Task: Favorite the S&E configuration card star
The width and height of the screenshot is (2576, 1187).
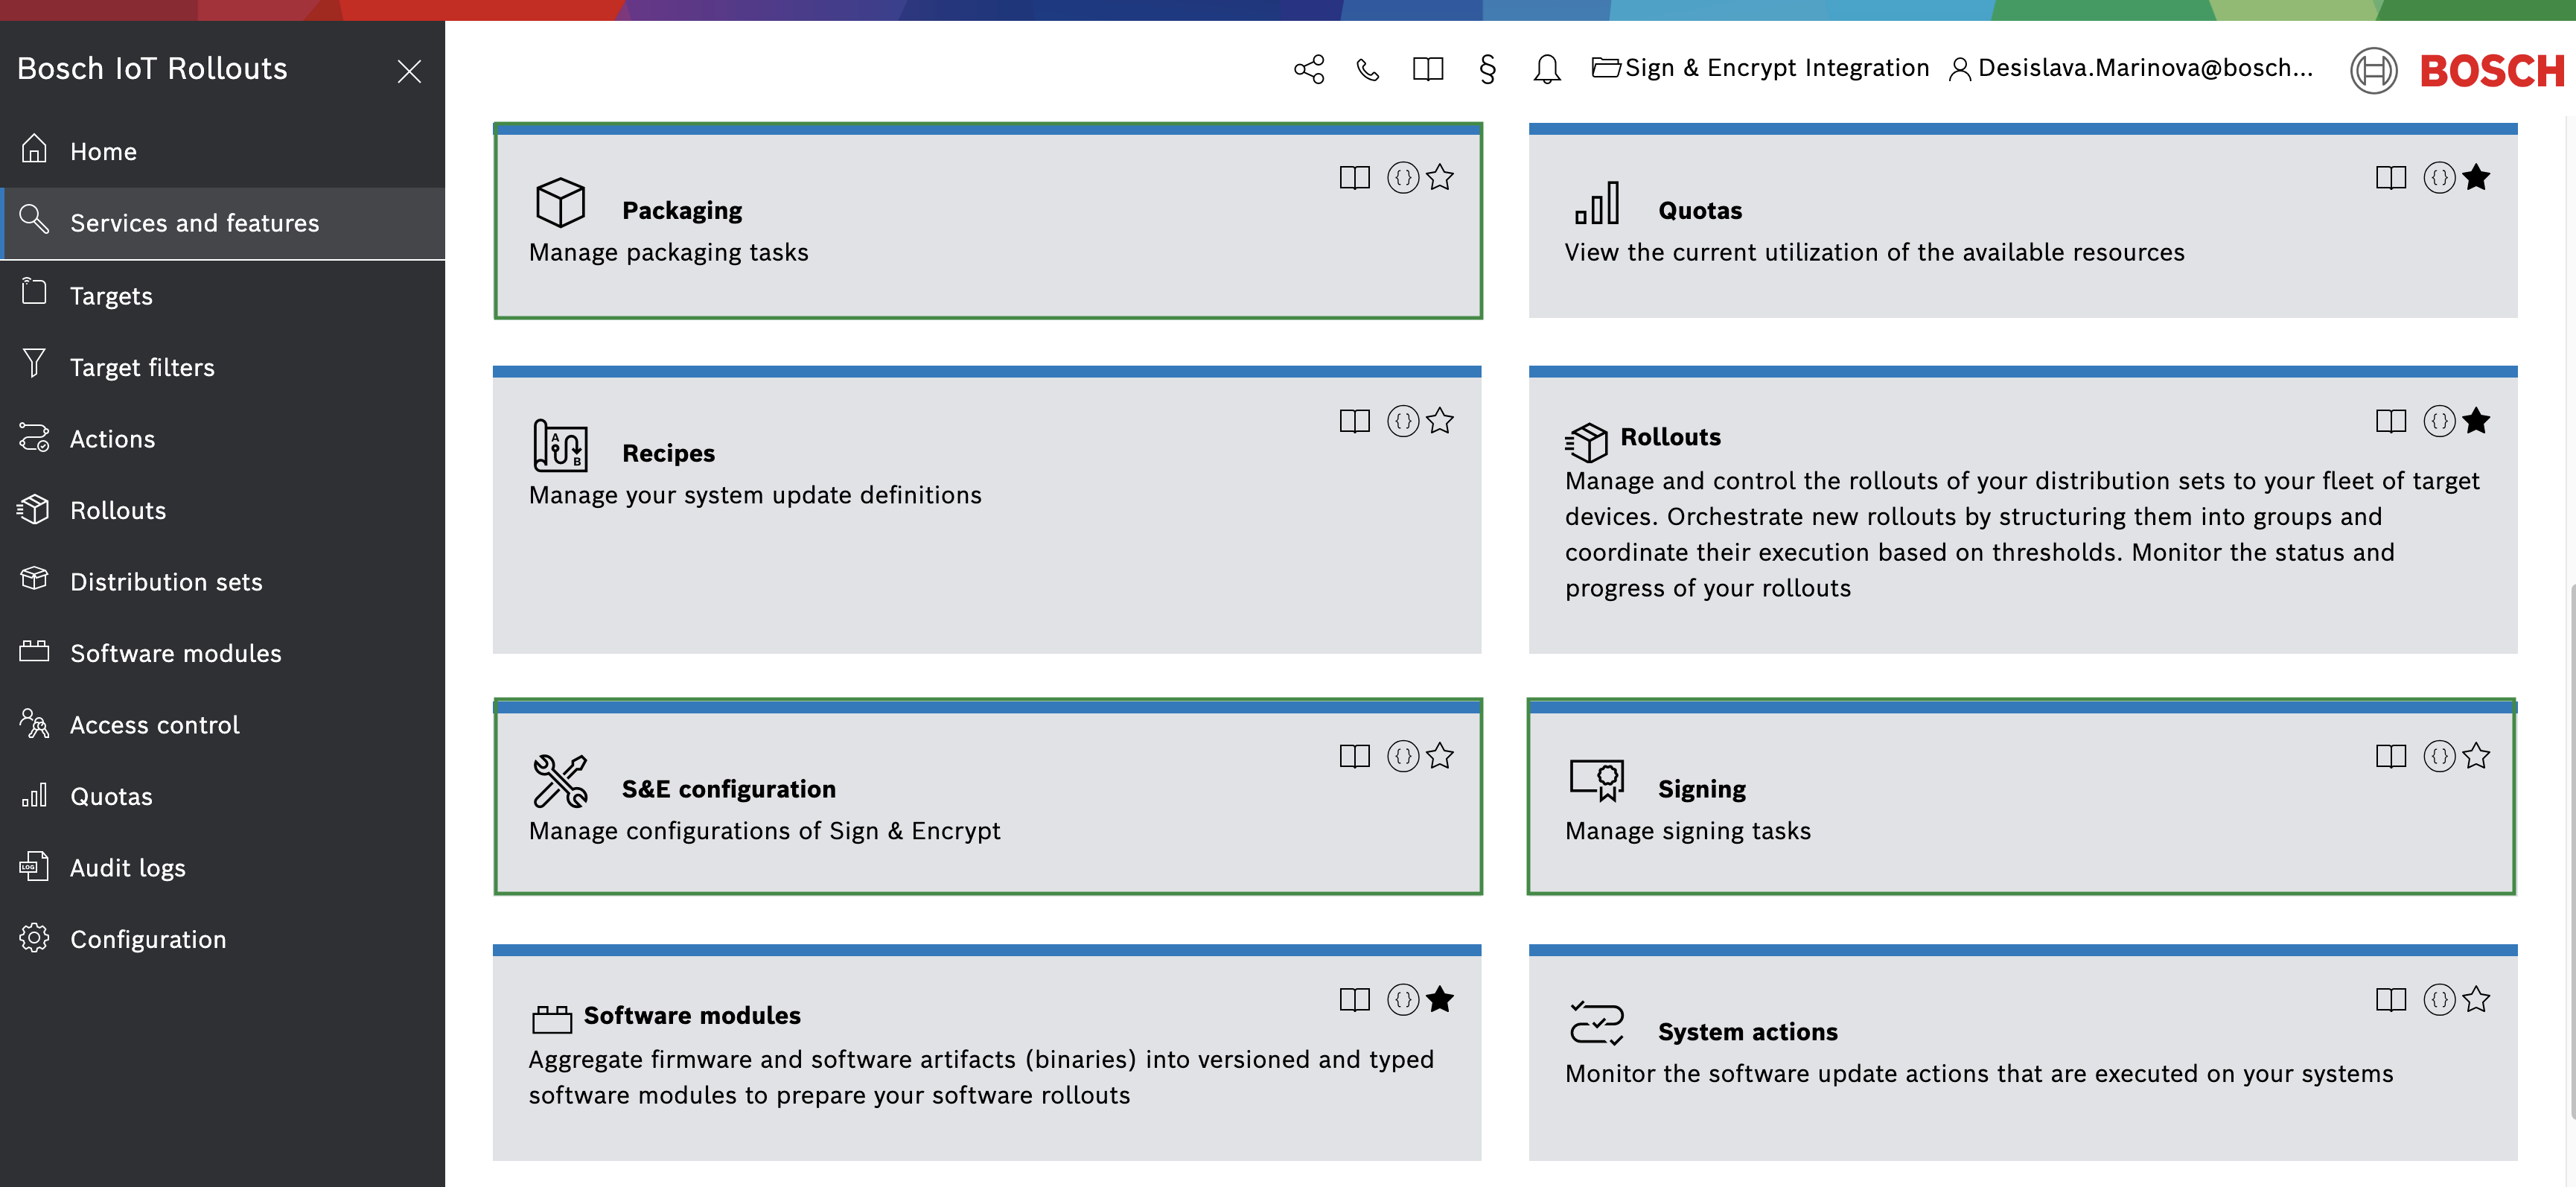Action: click(1440, 755)
